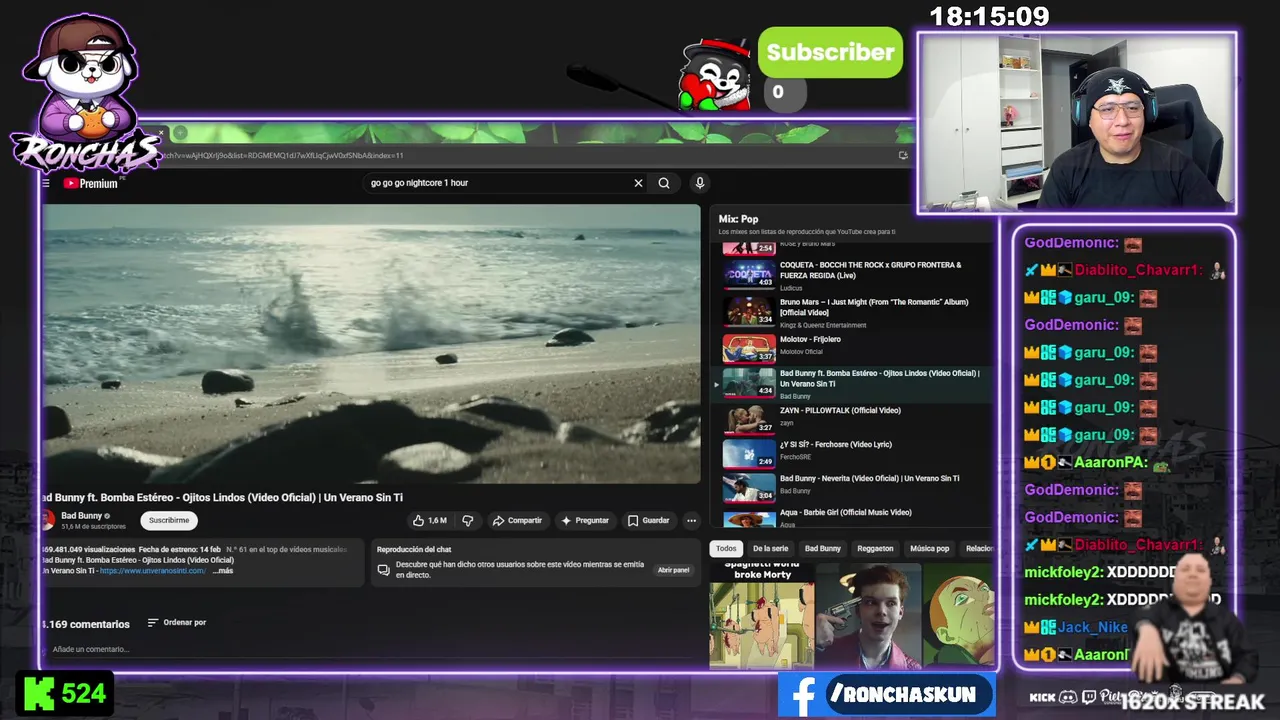Click the browser address bar URL

[x=285, y=155]
